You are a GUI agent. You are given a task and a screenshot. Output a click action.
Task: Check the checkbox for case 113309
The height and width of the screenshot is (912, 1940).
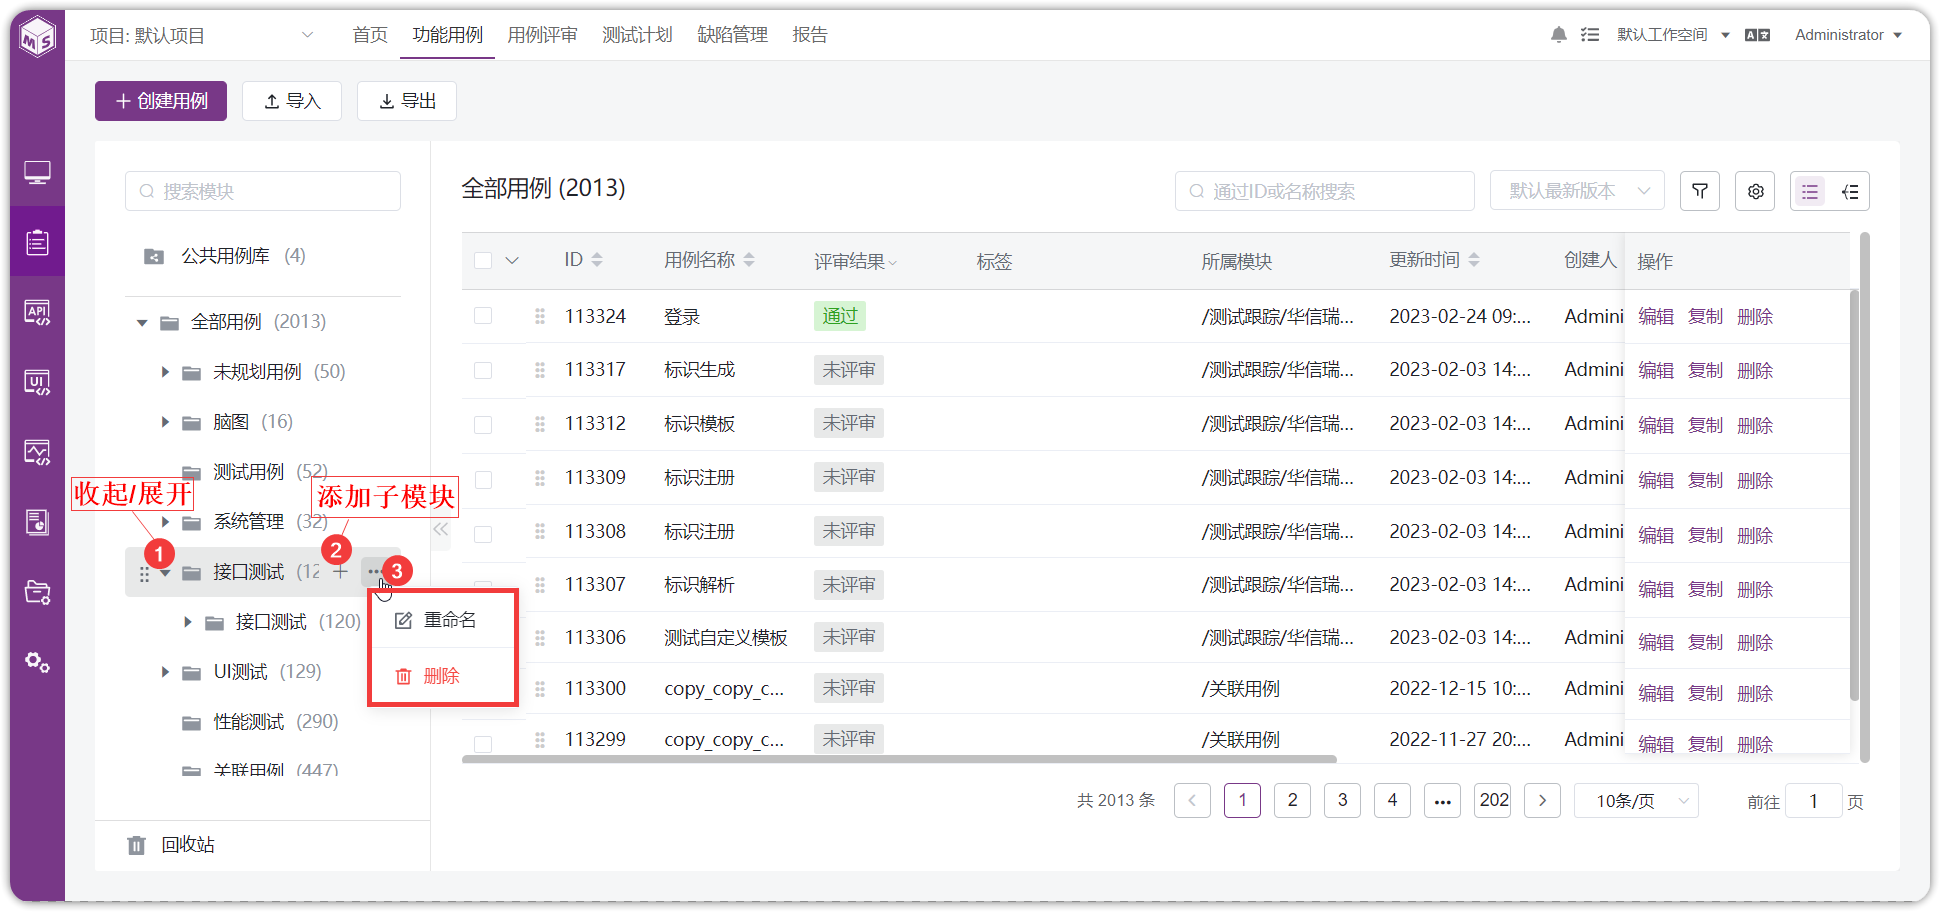pyautogui.click(x=483, y=479)
